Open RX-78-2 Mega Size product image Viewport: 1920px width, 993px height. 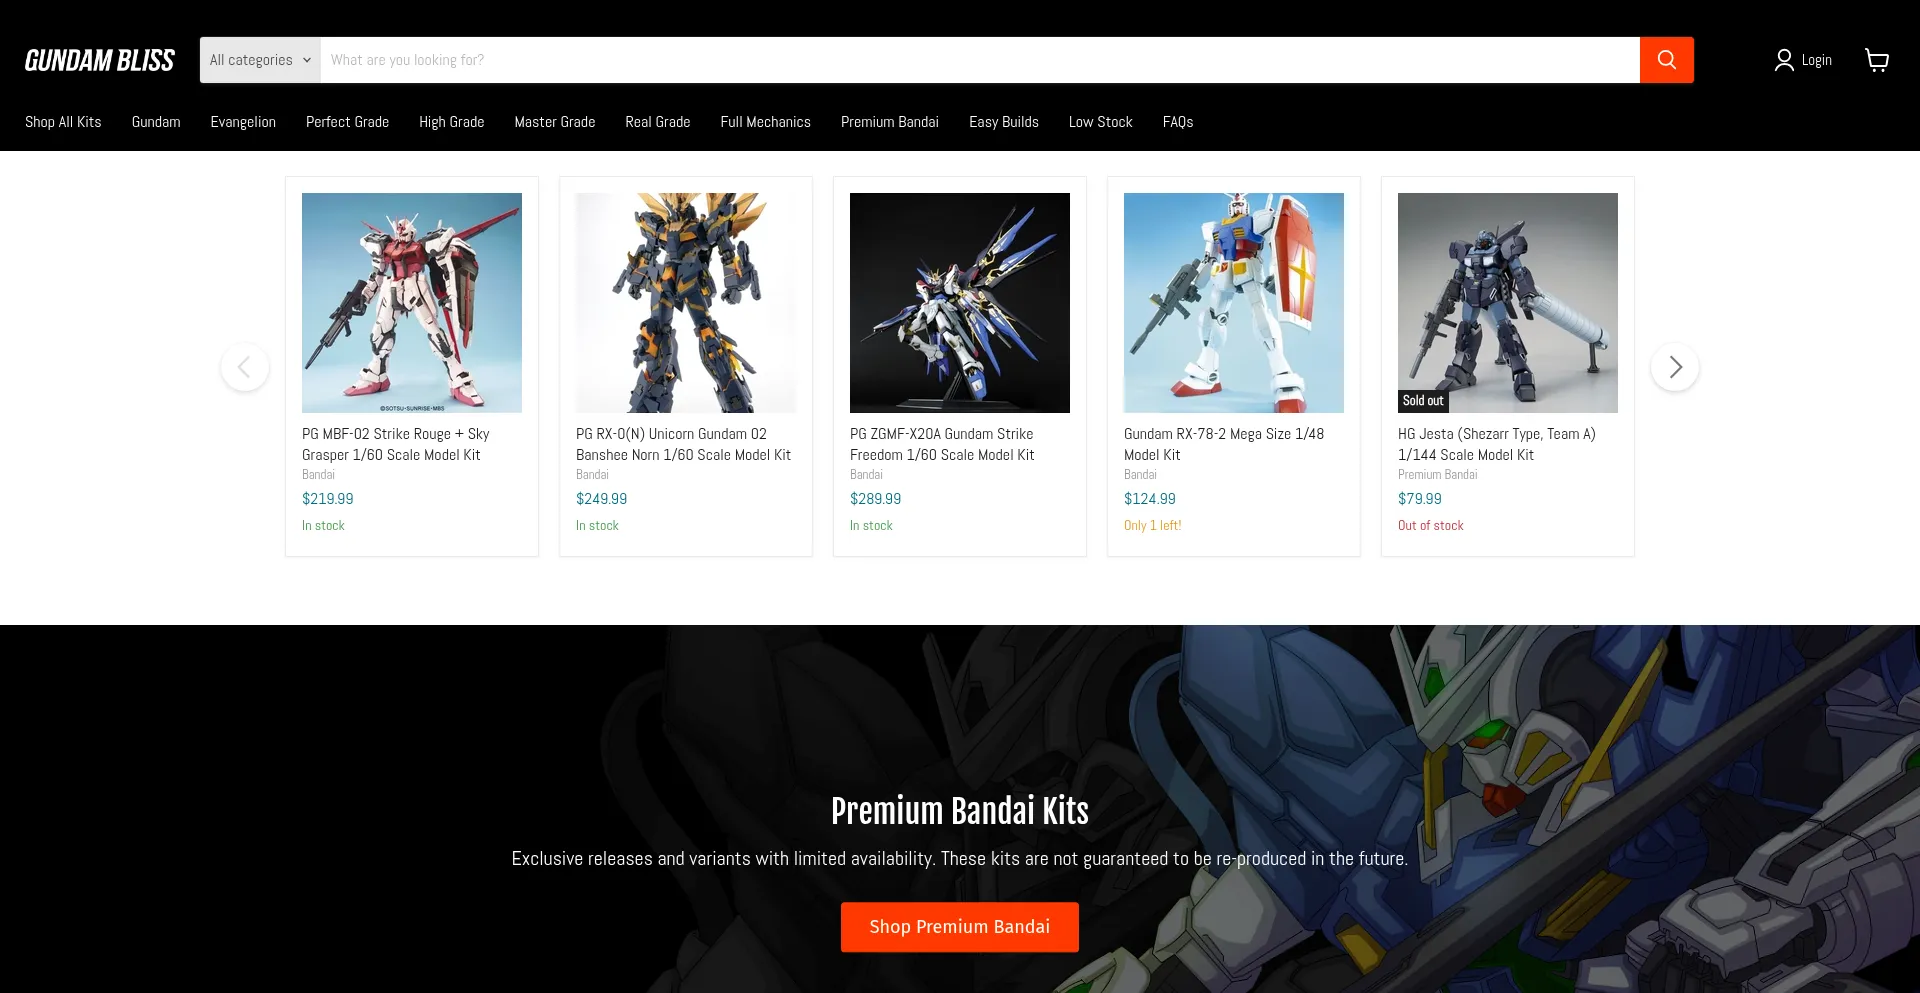1234,303
